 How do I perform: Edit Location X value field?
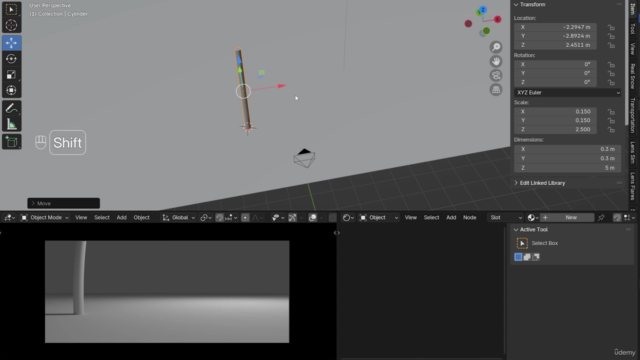point(555,27)
